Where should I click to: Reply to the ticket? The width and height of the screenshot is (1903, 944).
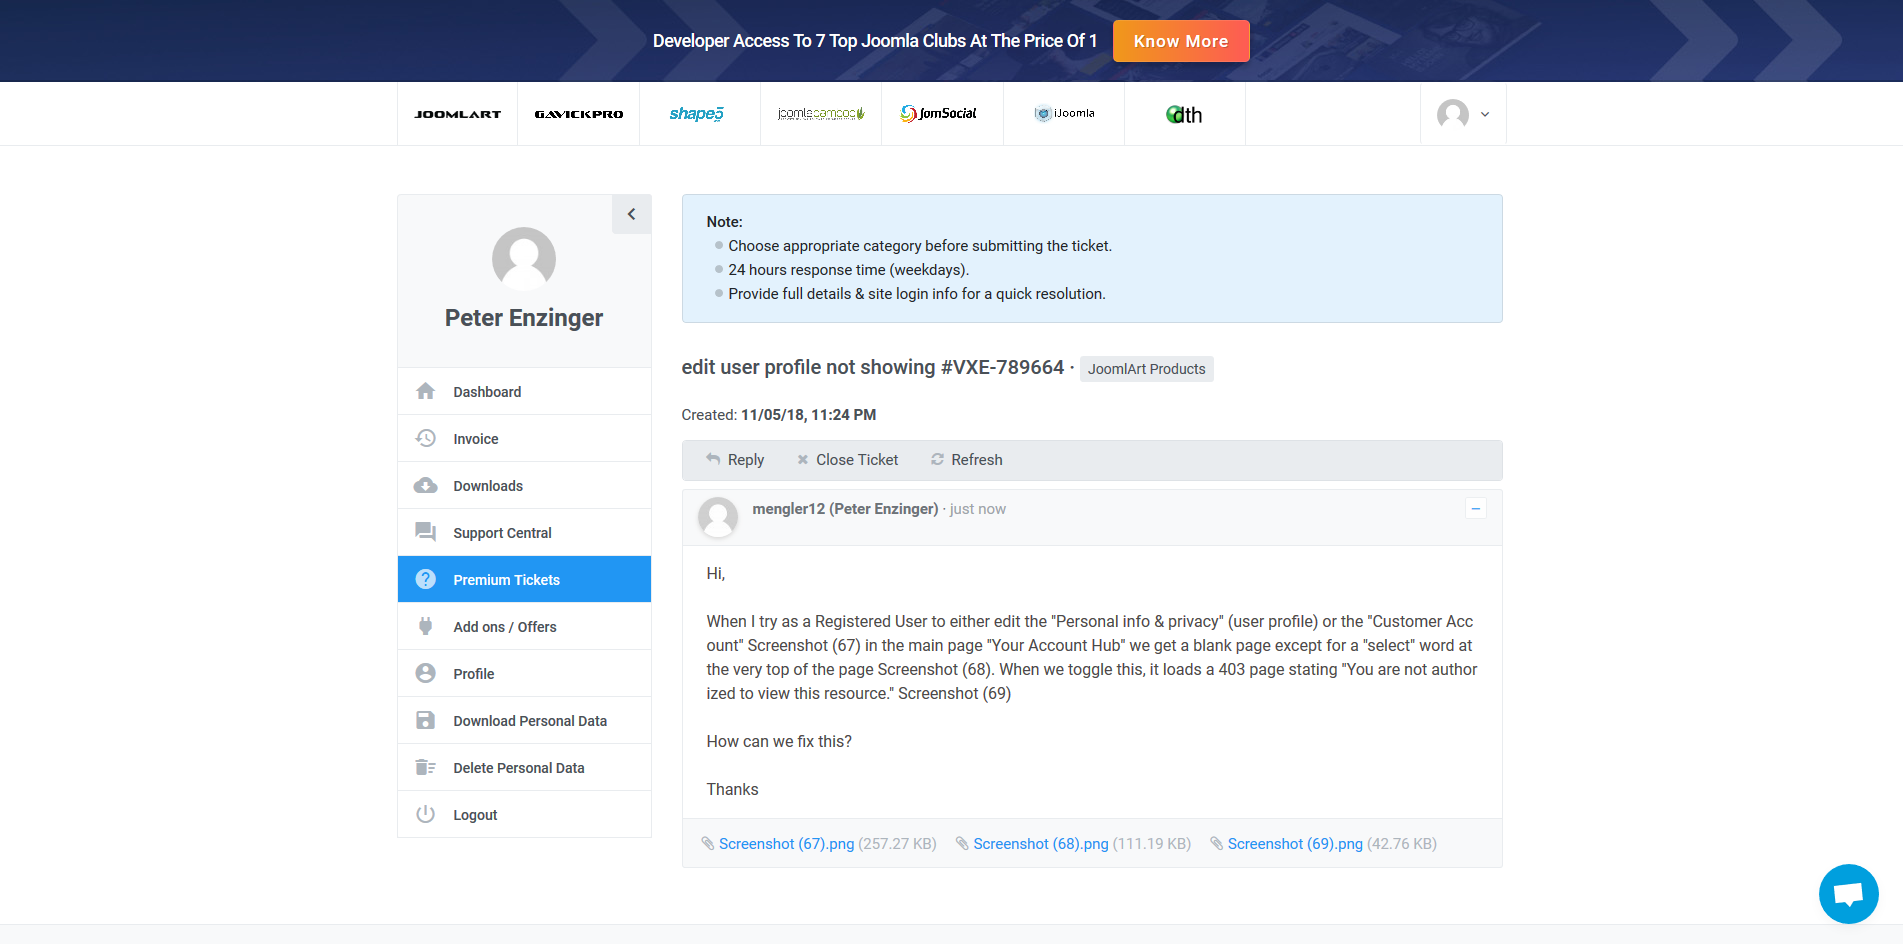[x=736, y=460]
